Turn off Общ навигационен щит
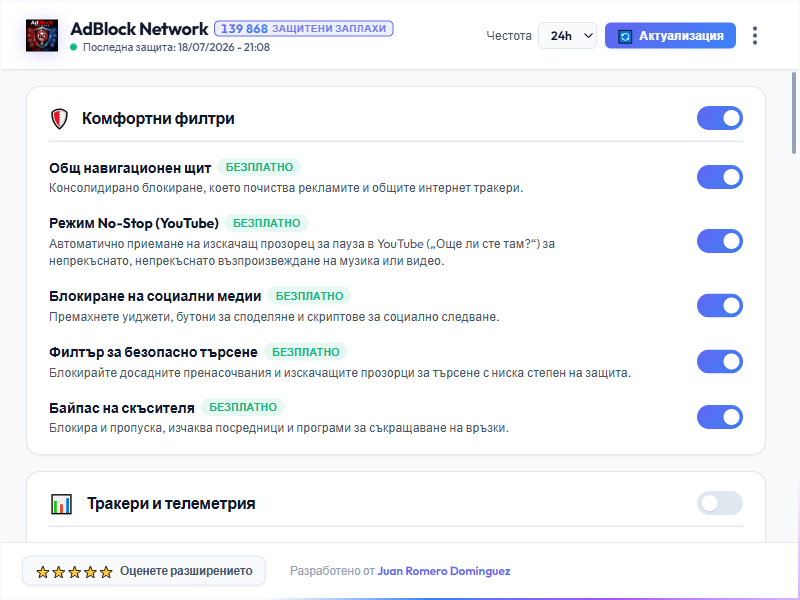 point(719,177)
